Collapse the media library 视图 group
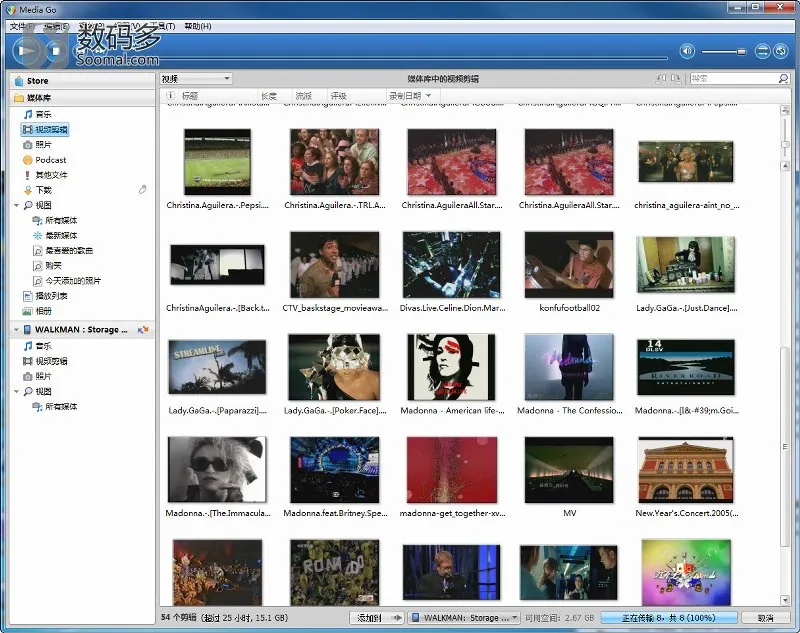Viewport: 800px width, 633px height. point(16,205)
